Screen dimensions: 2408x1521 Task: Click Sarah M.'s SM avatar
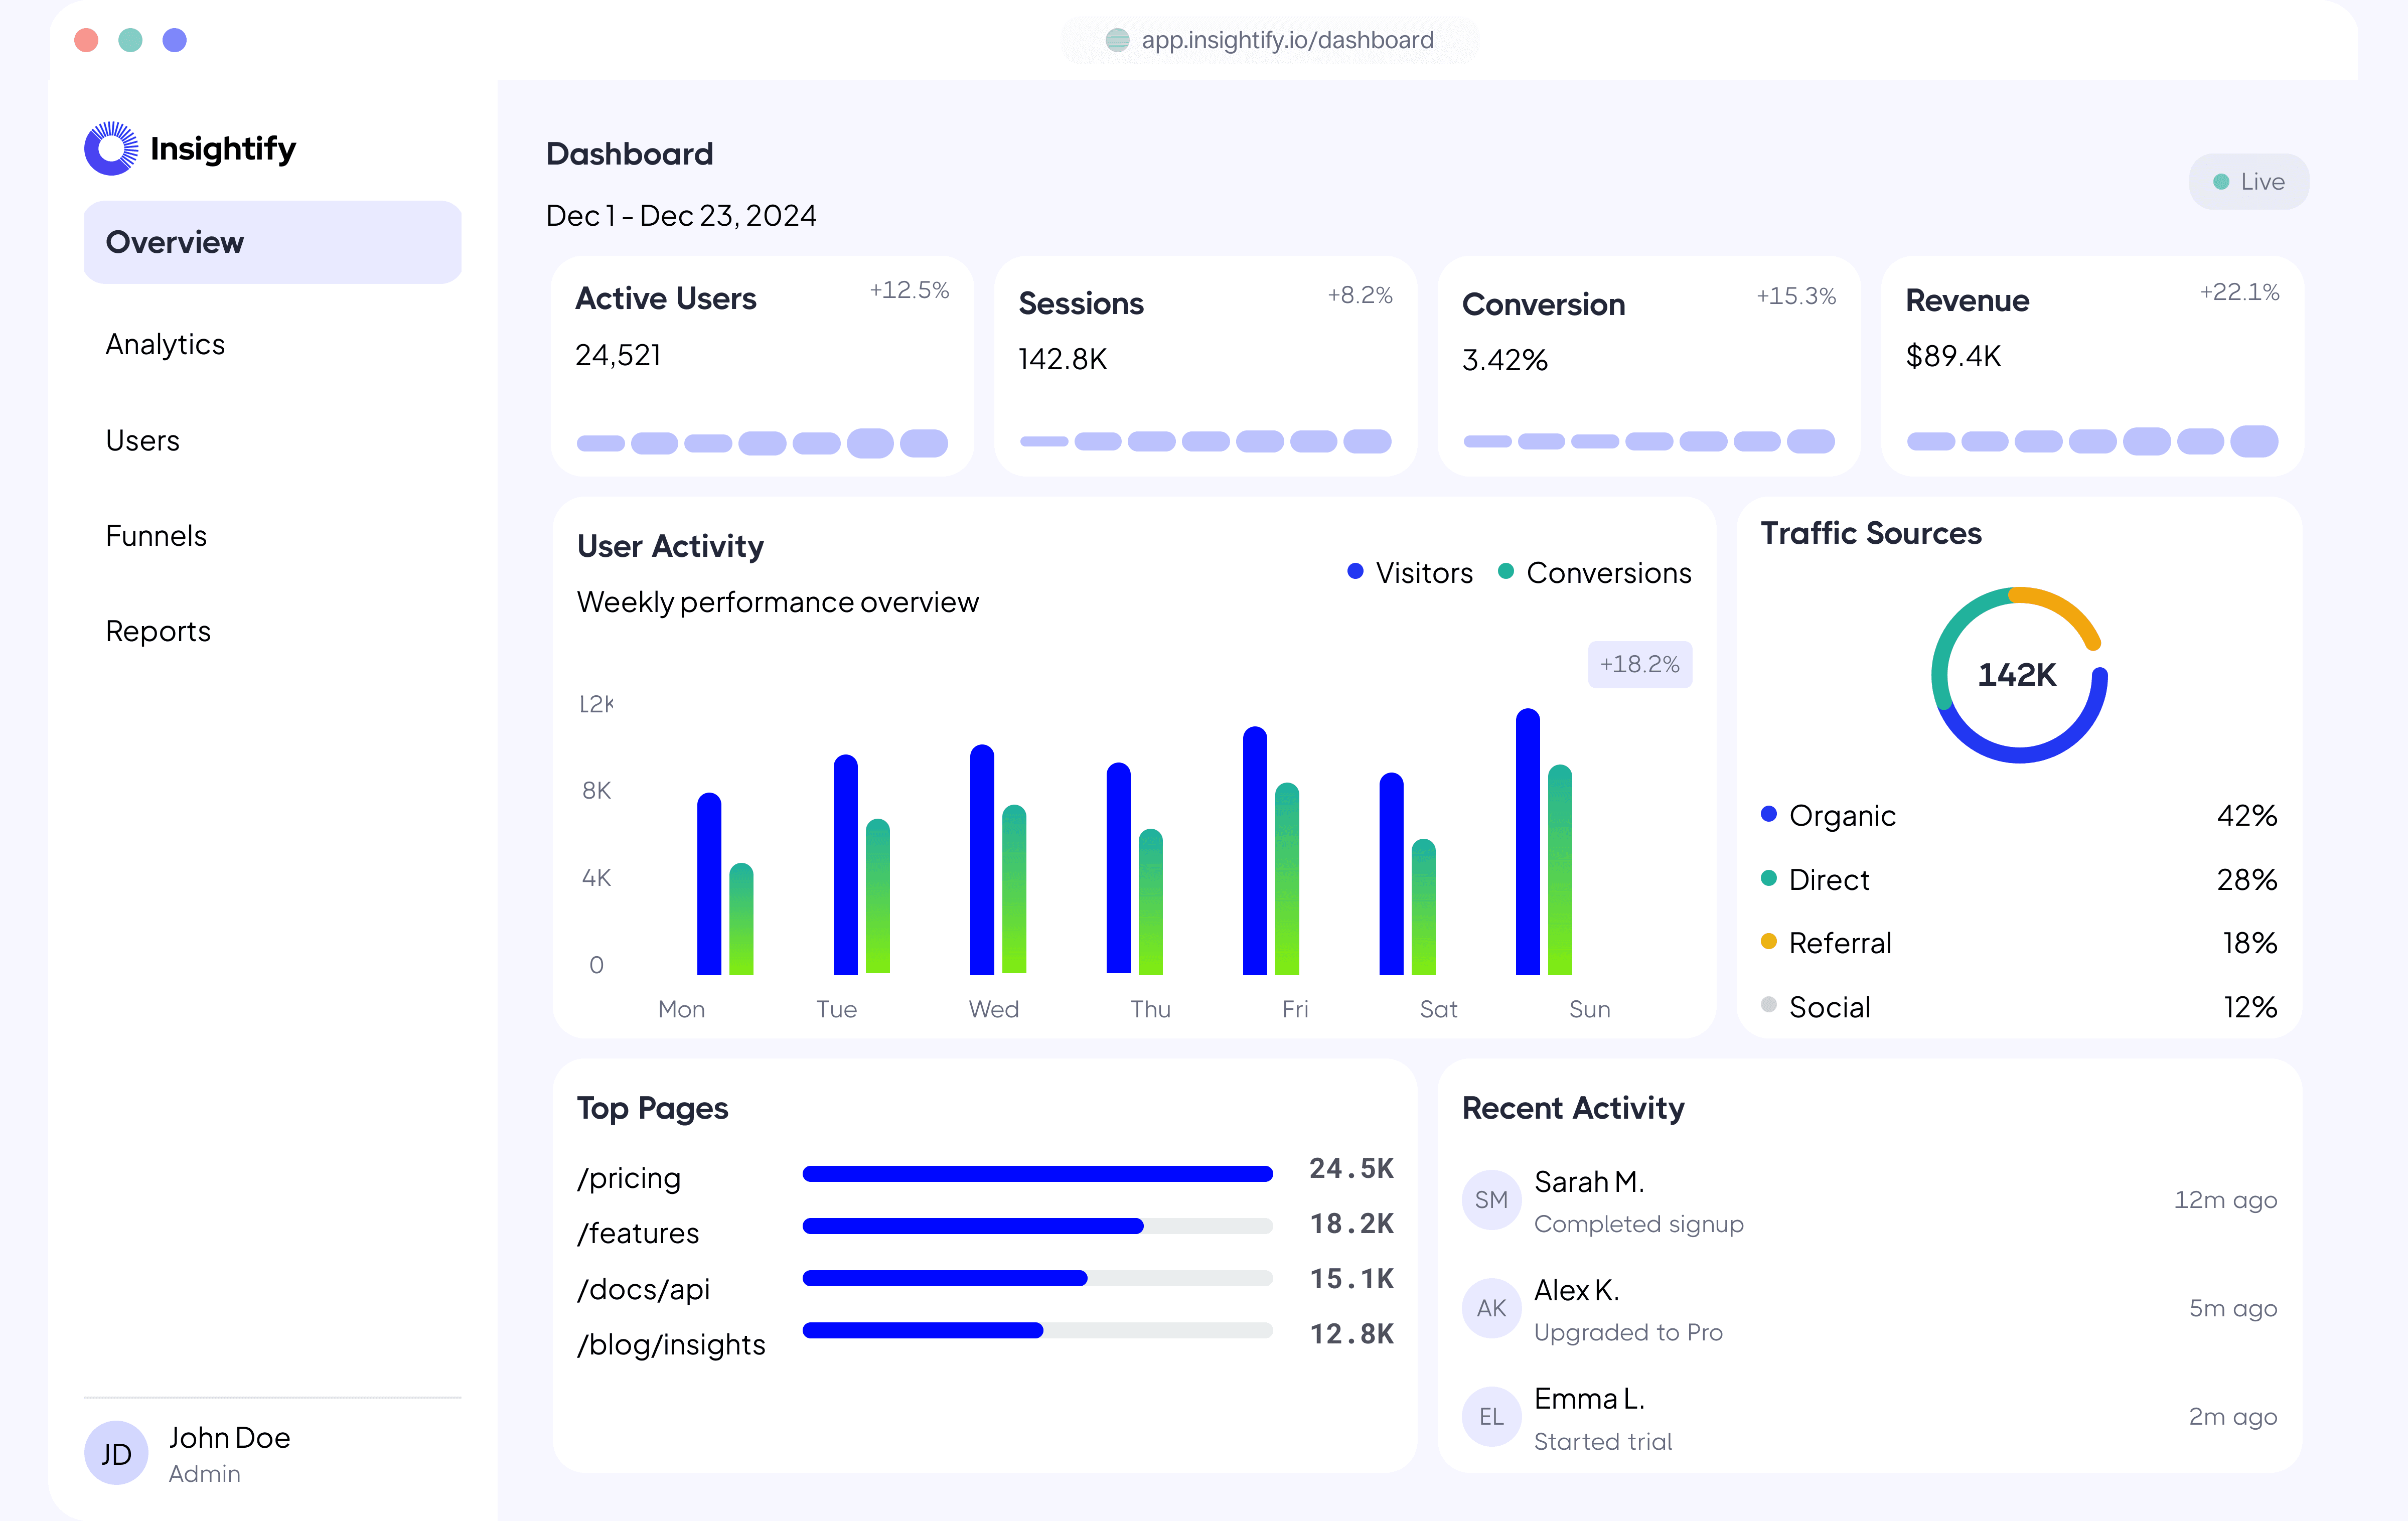(1491, 1199)
